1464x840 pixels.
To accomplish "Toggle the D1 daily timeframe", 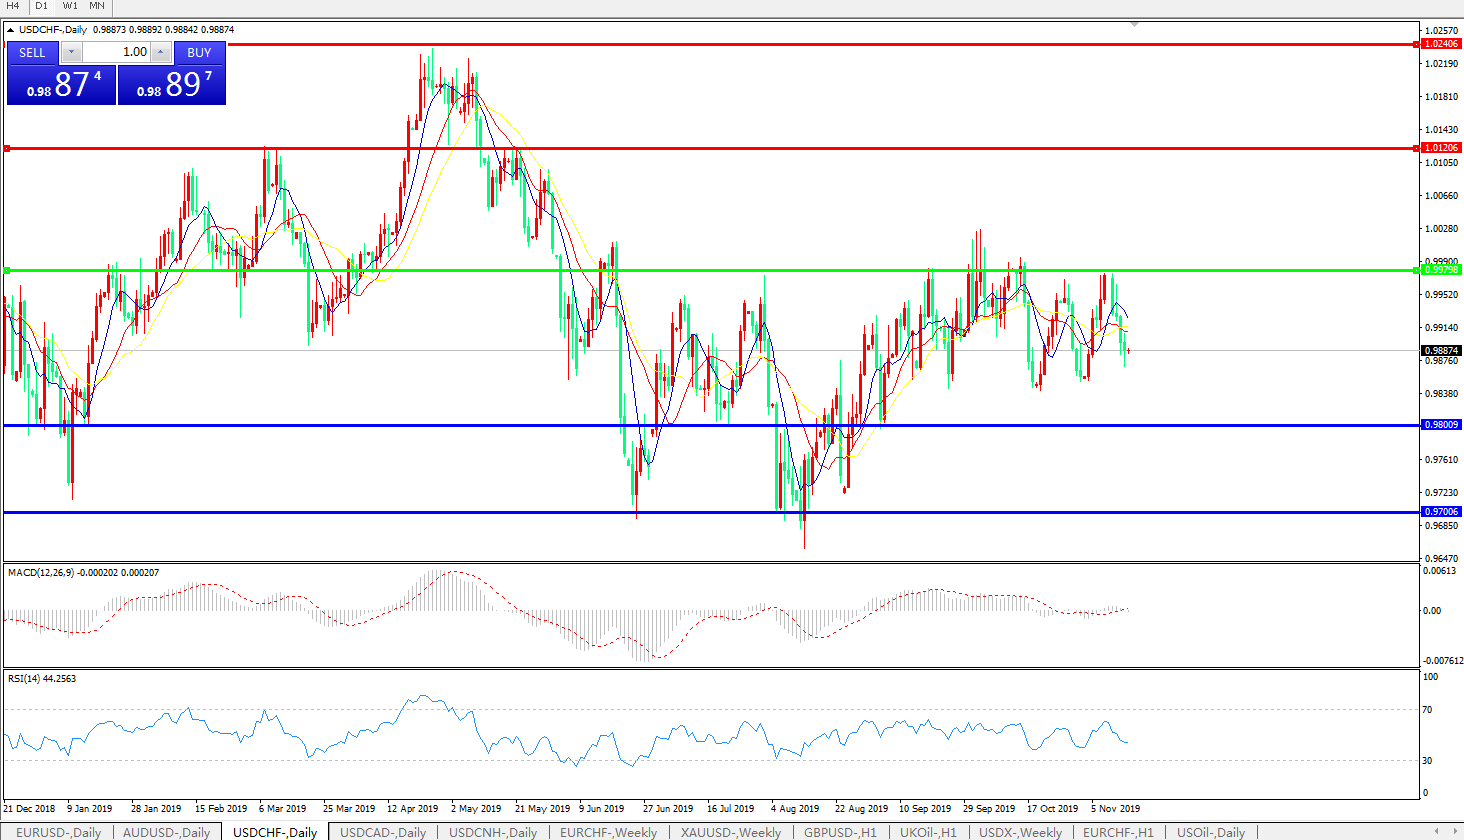I will point(41,6).
